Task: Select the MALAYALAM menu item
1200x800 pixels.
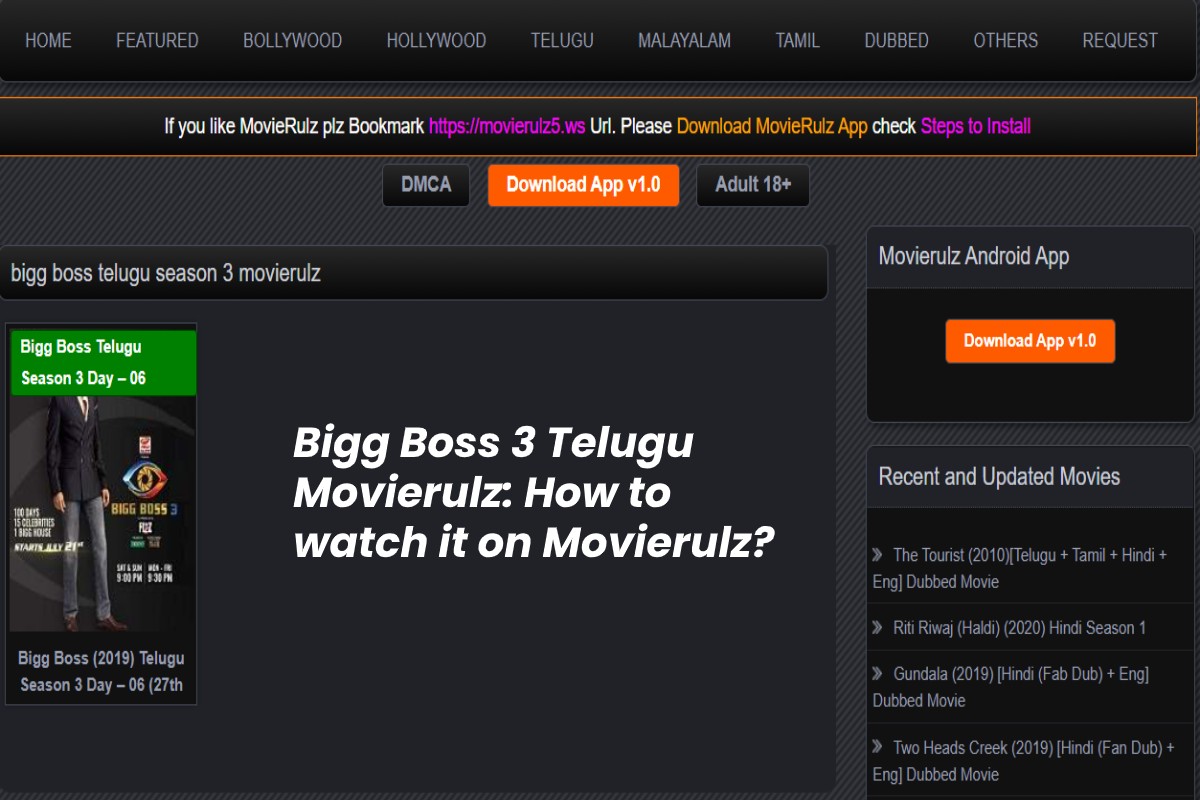Action: [684, 41]
